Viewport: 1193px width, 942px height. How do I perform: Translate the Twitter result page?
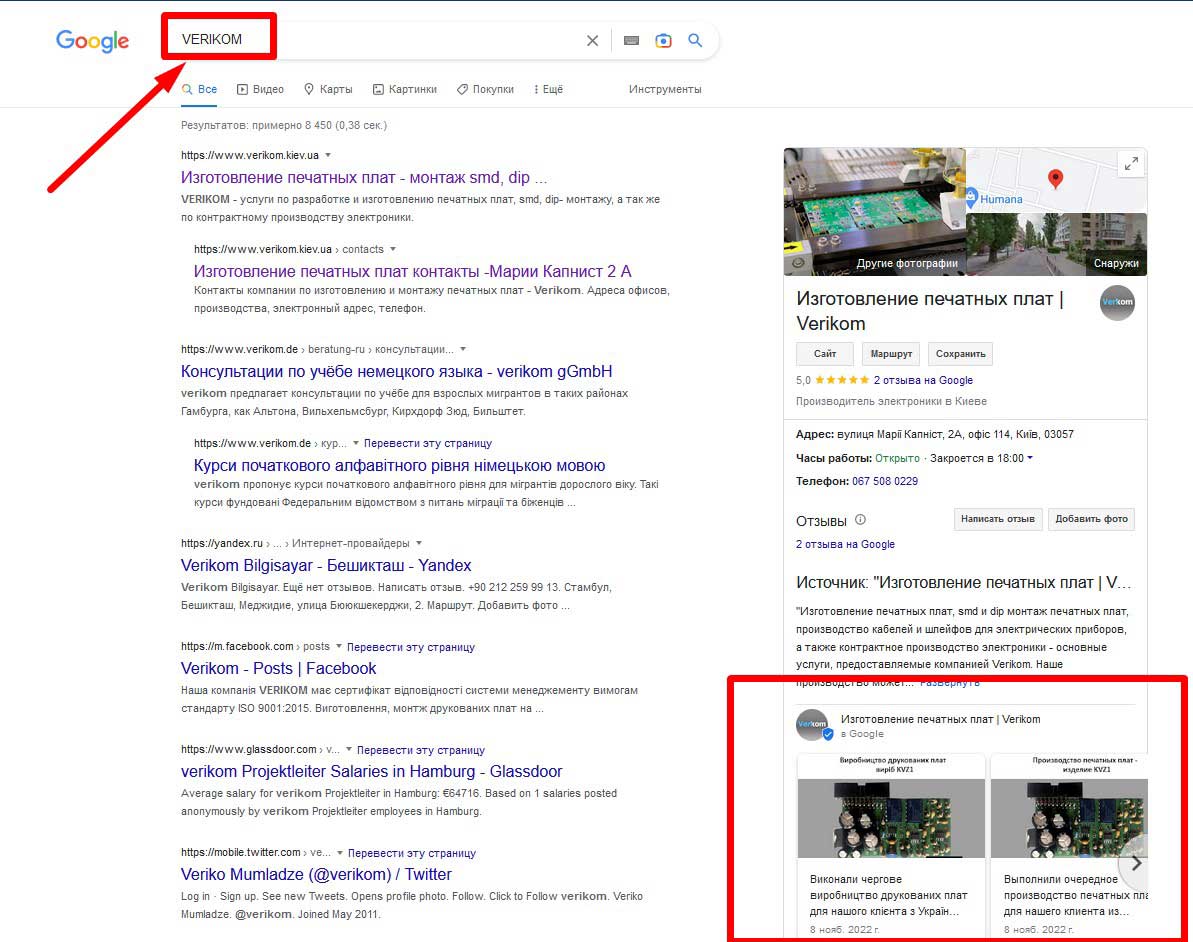click(x=412, y=853)
